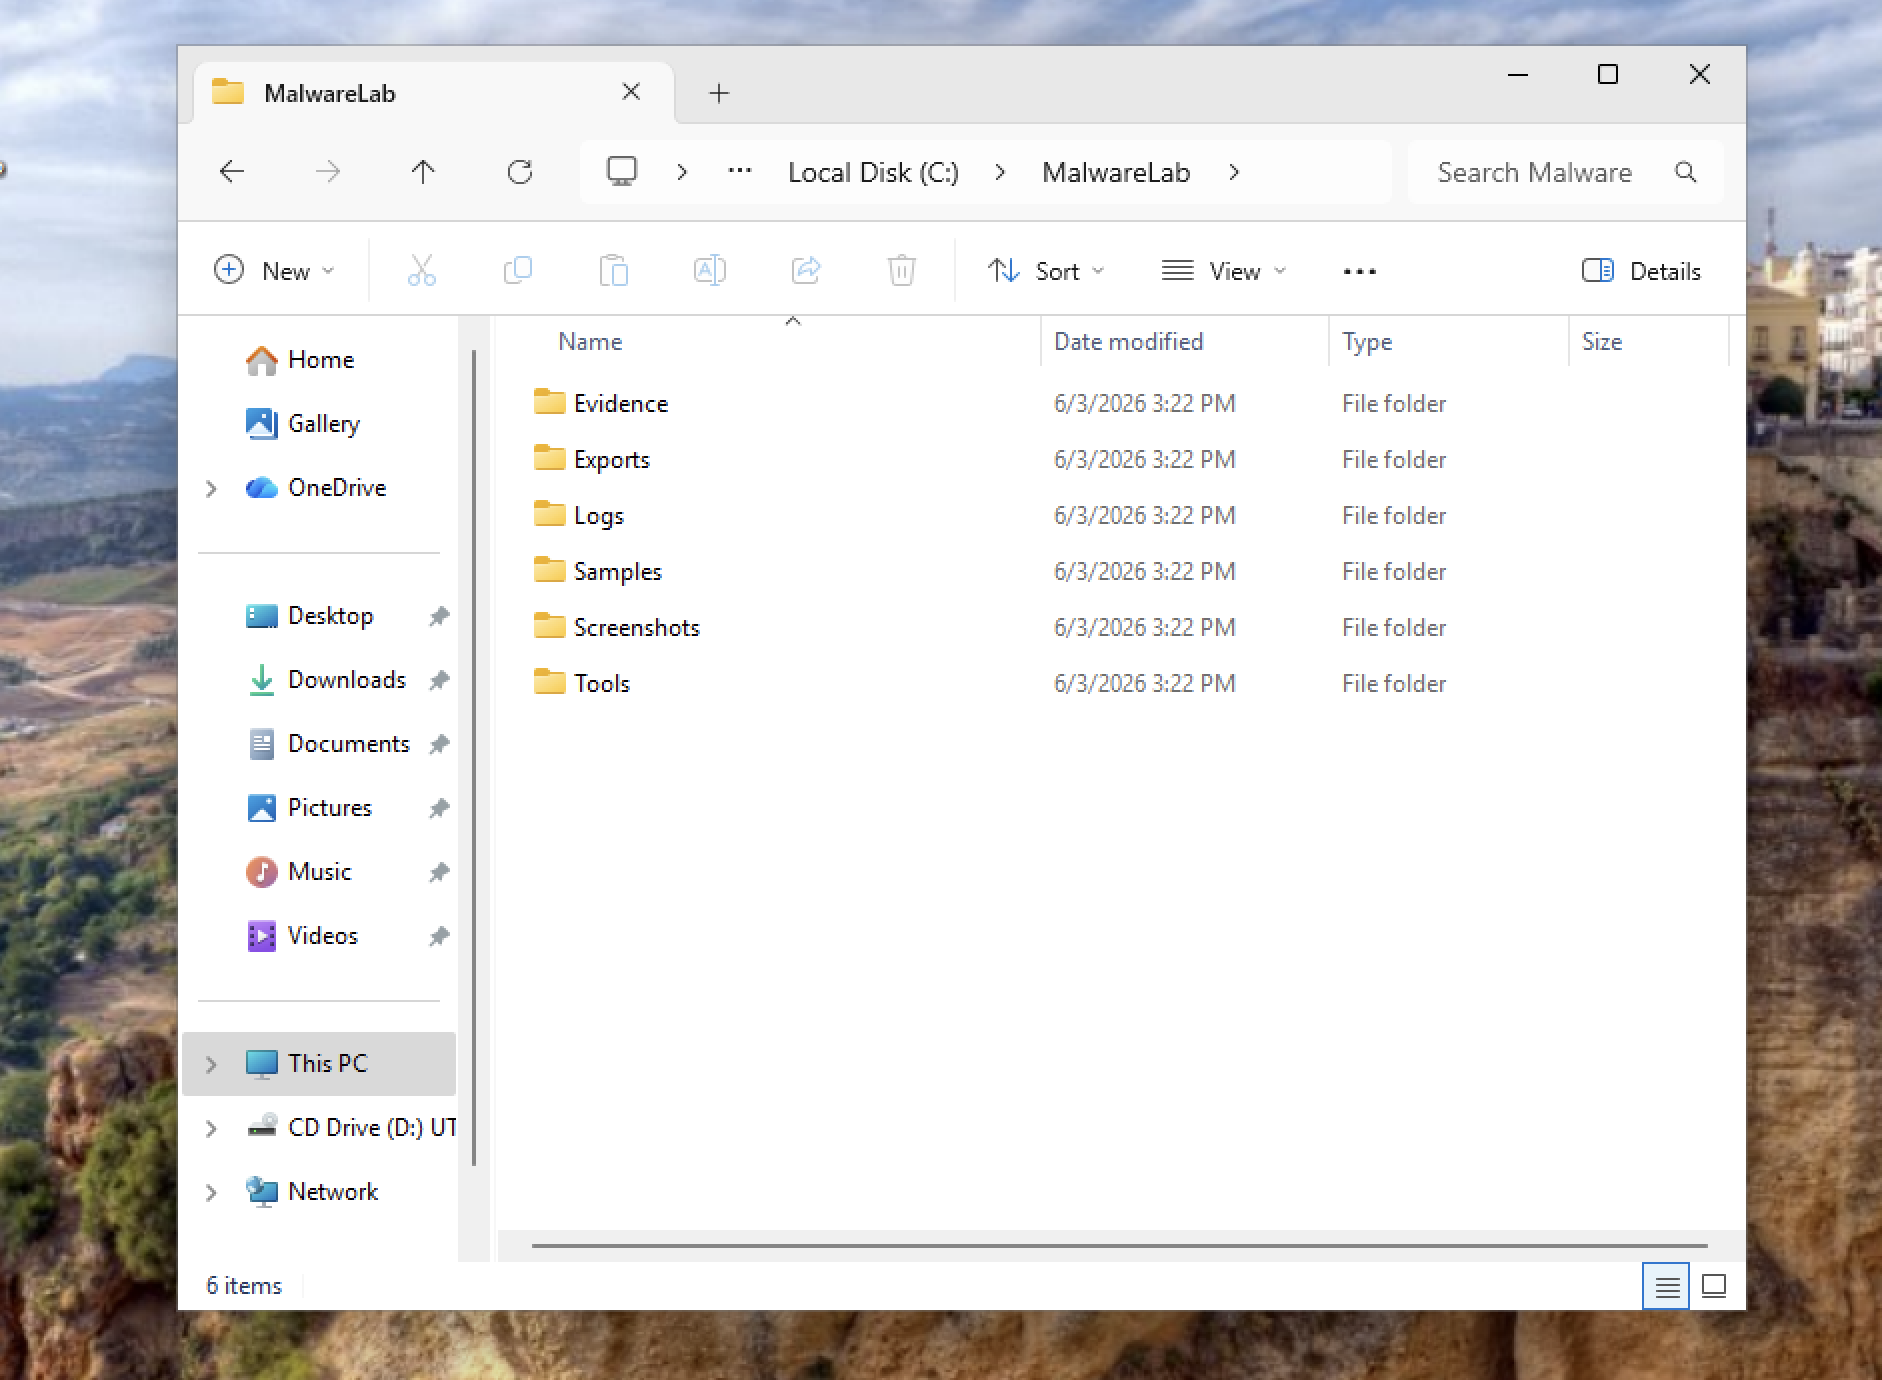Go up one folder level
This screenshot has width=1882, height=1380.
(423, 172)
